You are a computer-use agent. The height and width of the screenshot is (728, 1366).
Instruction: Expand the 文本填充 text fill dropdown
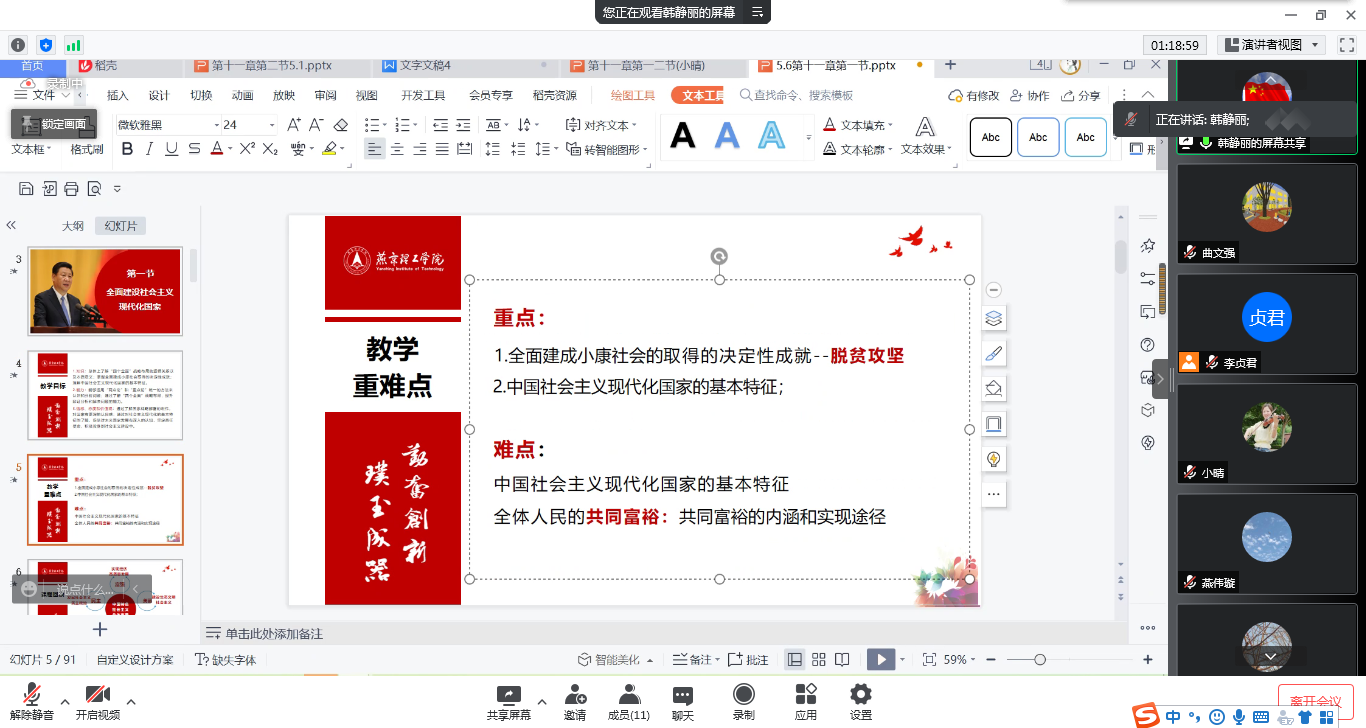[889, 125]
